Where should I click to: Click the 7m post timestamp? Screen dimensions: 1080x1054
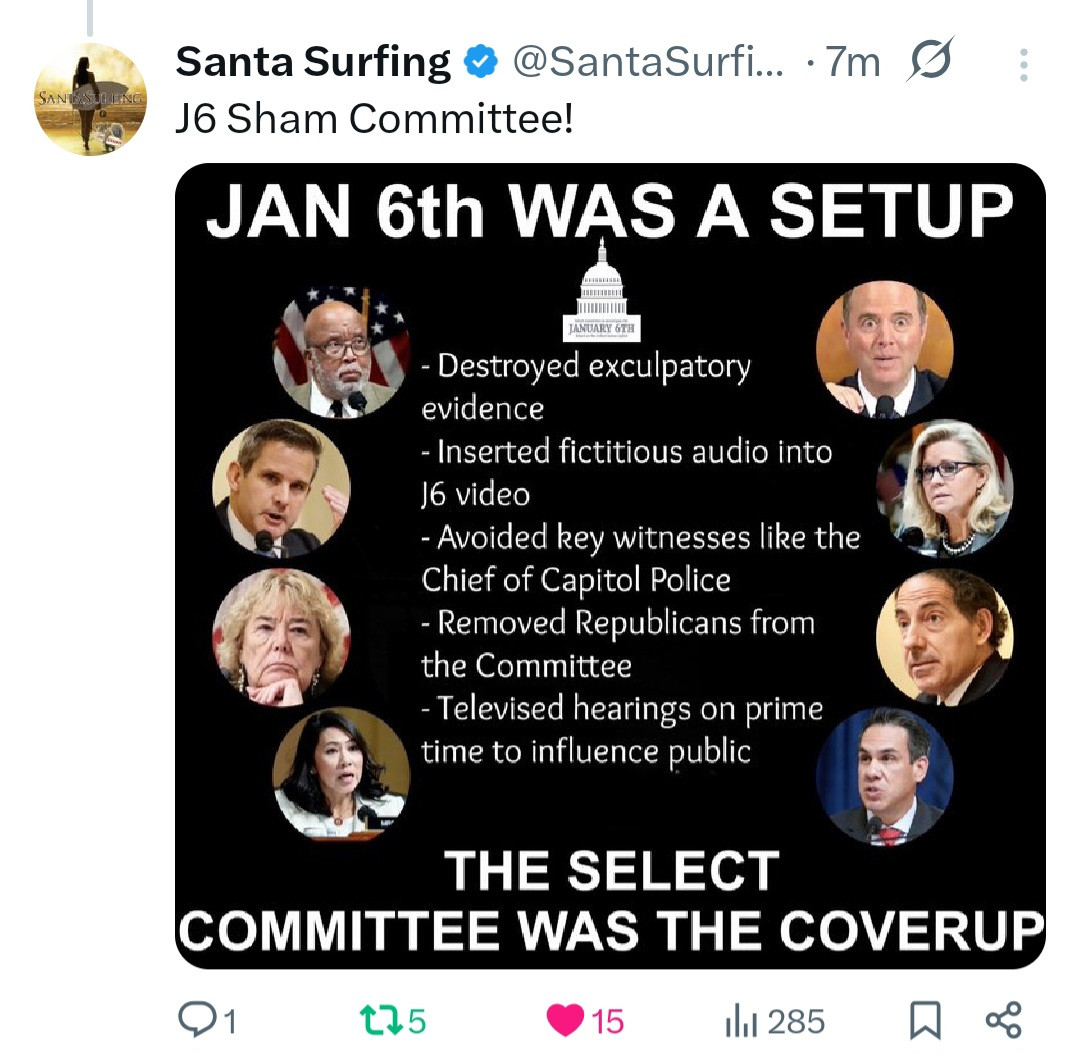click(853, 63)
